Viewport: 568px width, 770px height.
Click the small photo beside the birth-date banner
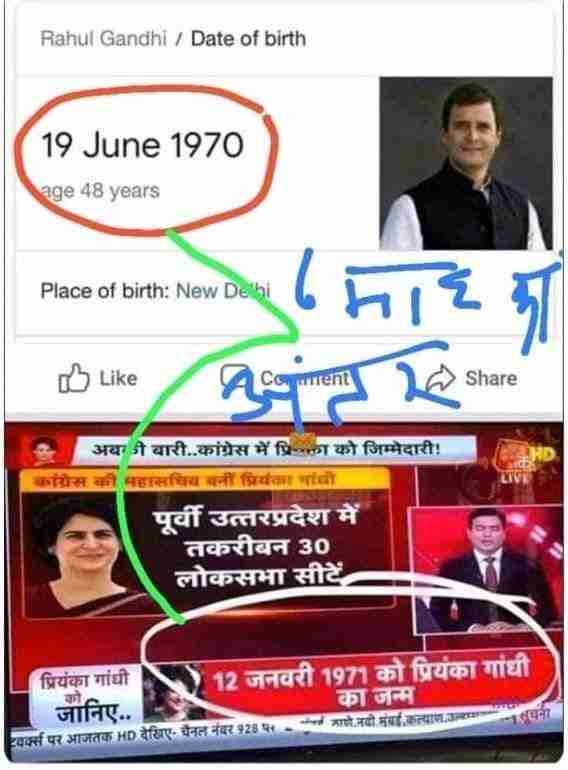pos(173,691)
